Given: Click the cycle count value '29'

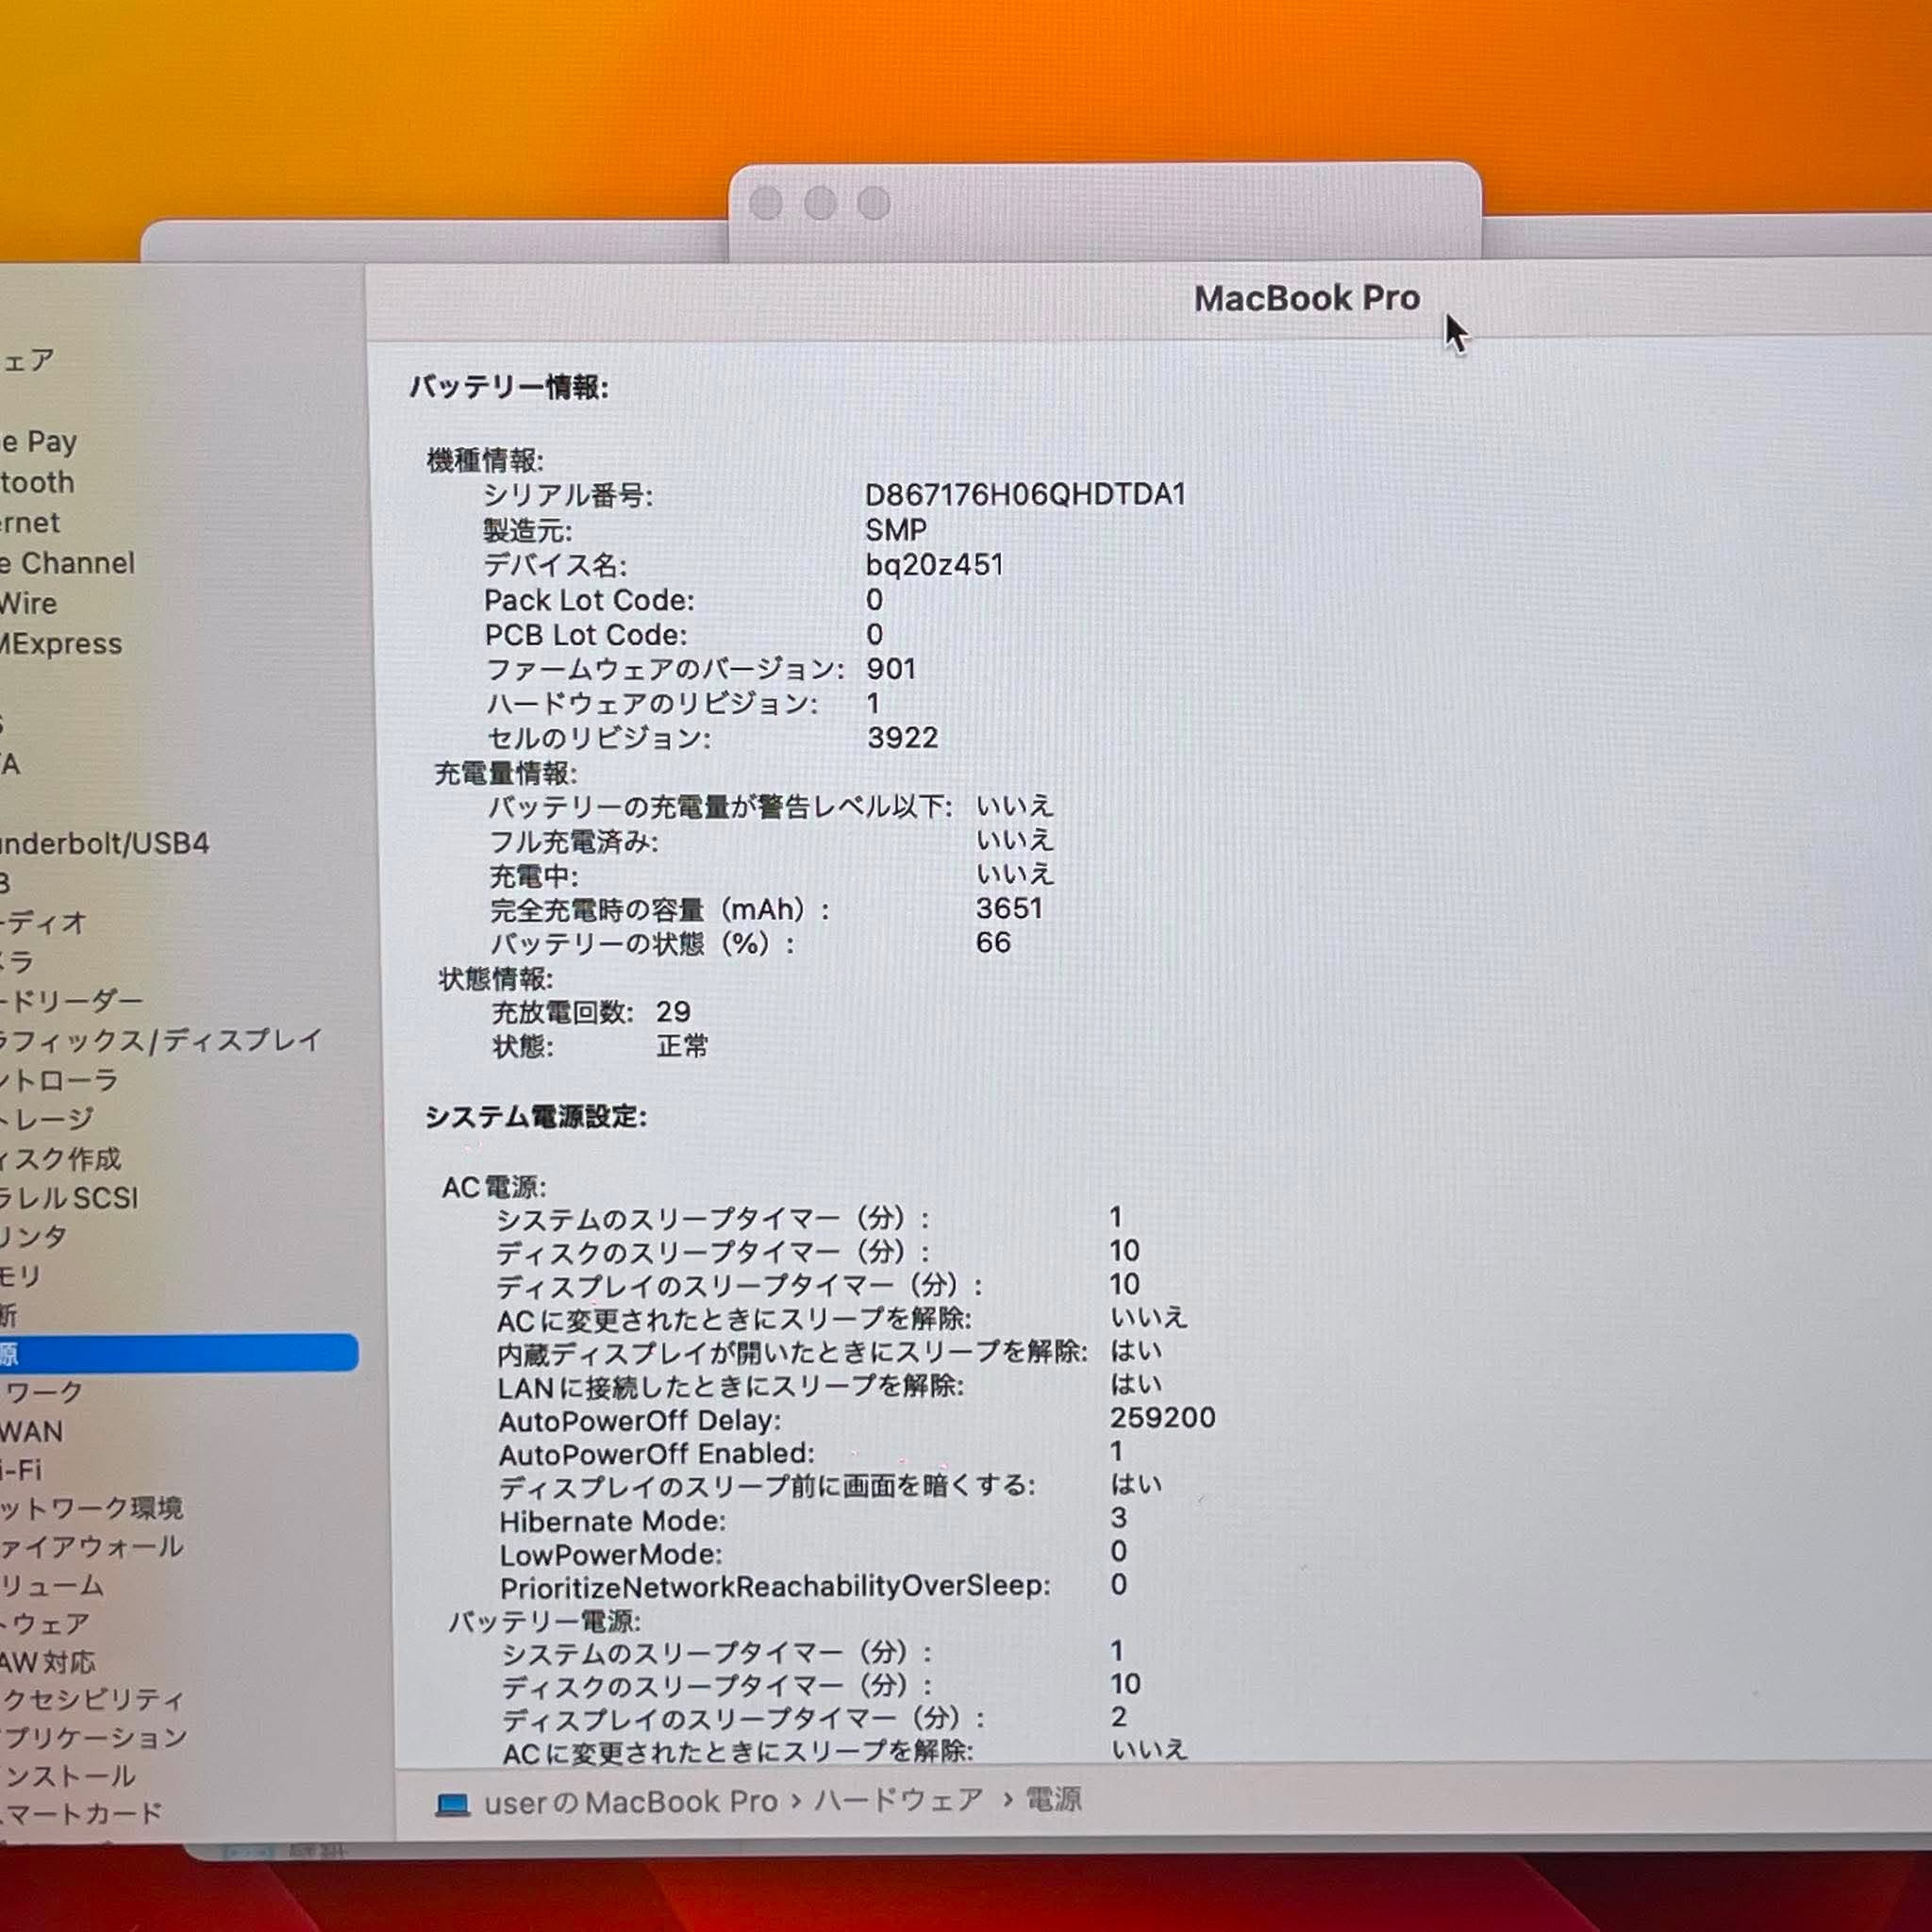Looking at the screenshot, I should tap(673, 1012).
